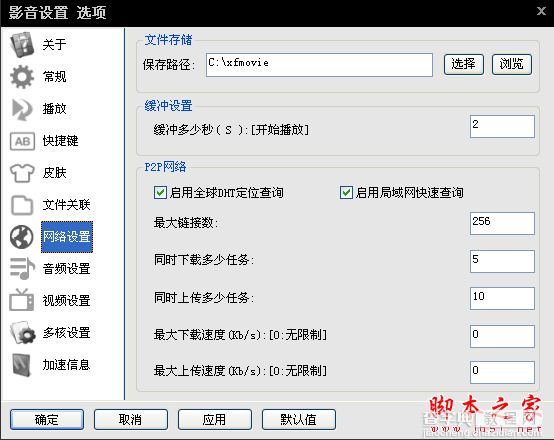Restore defaults with 默认值 button
The image size is (554, 440).
299,420
